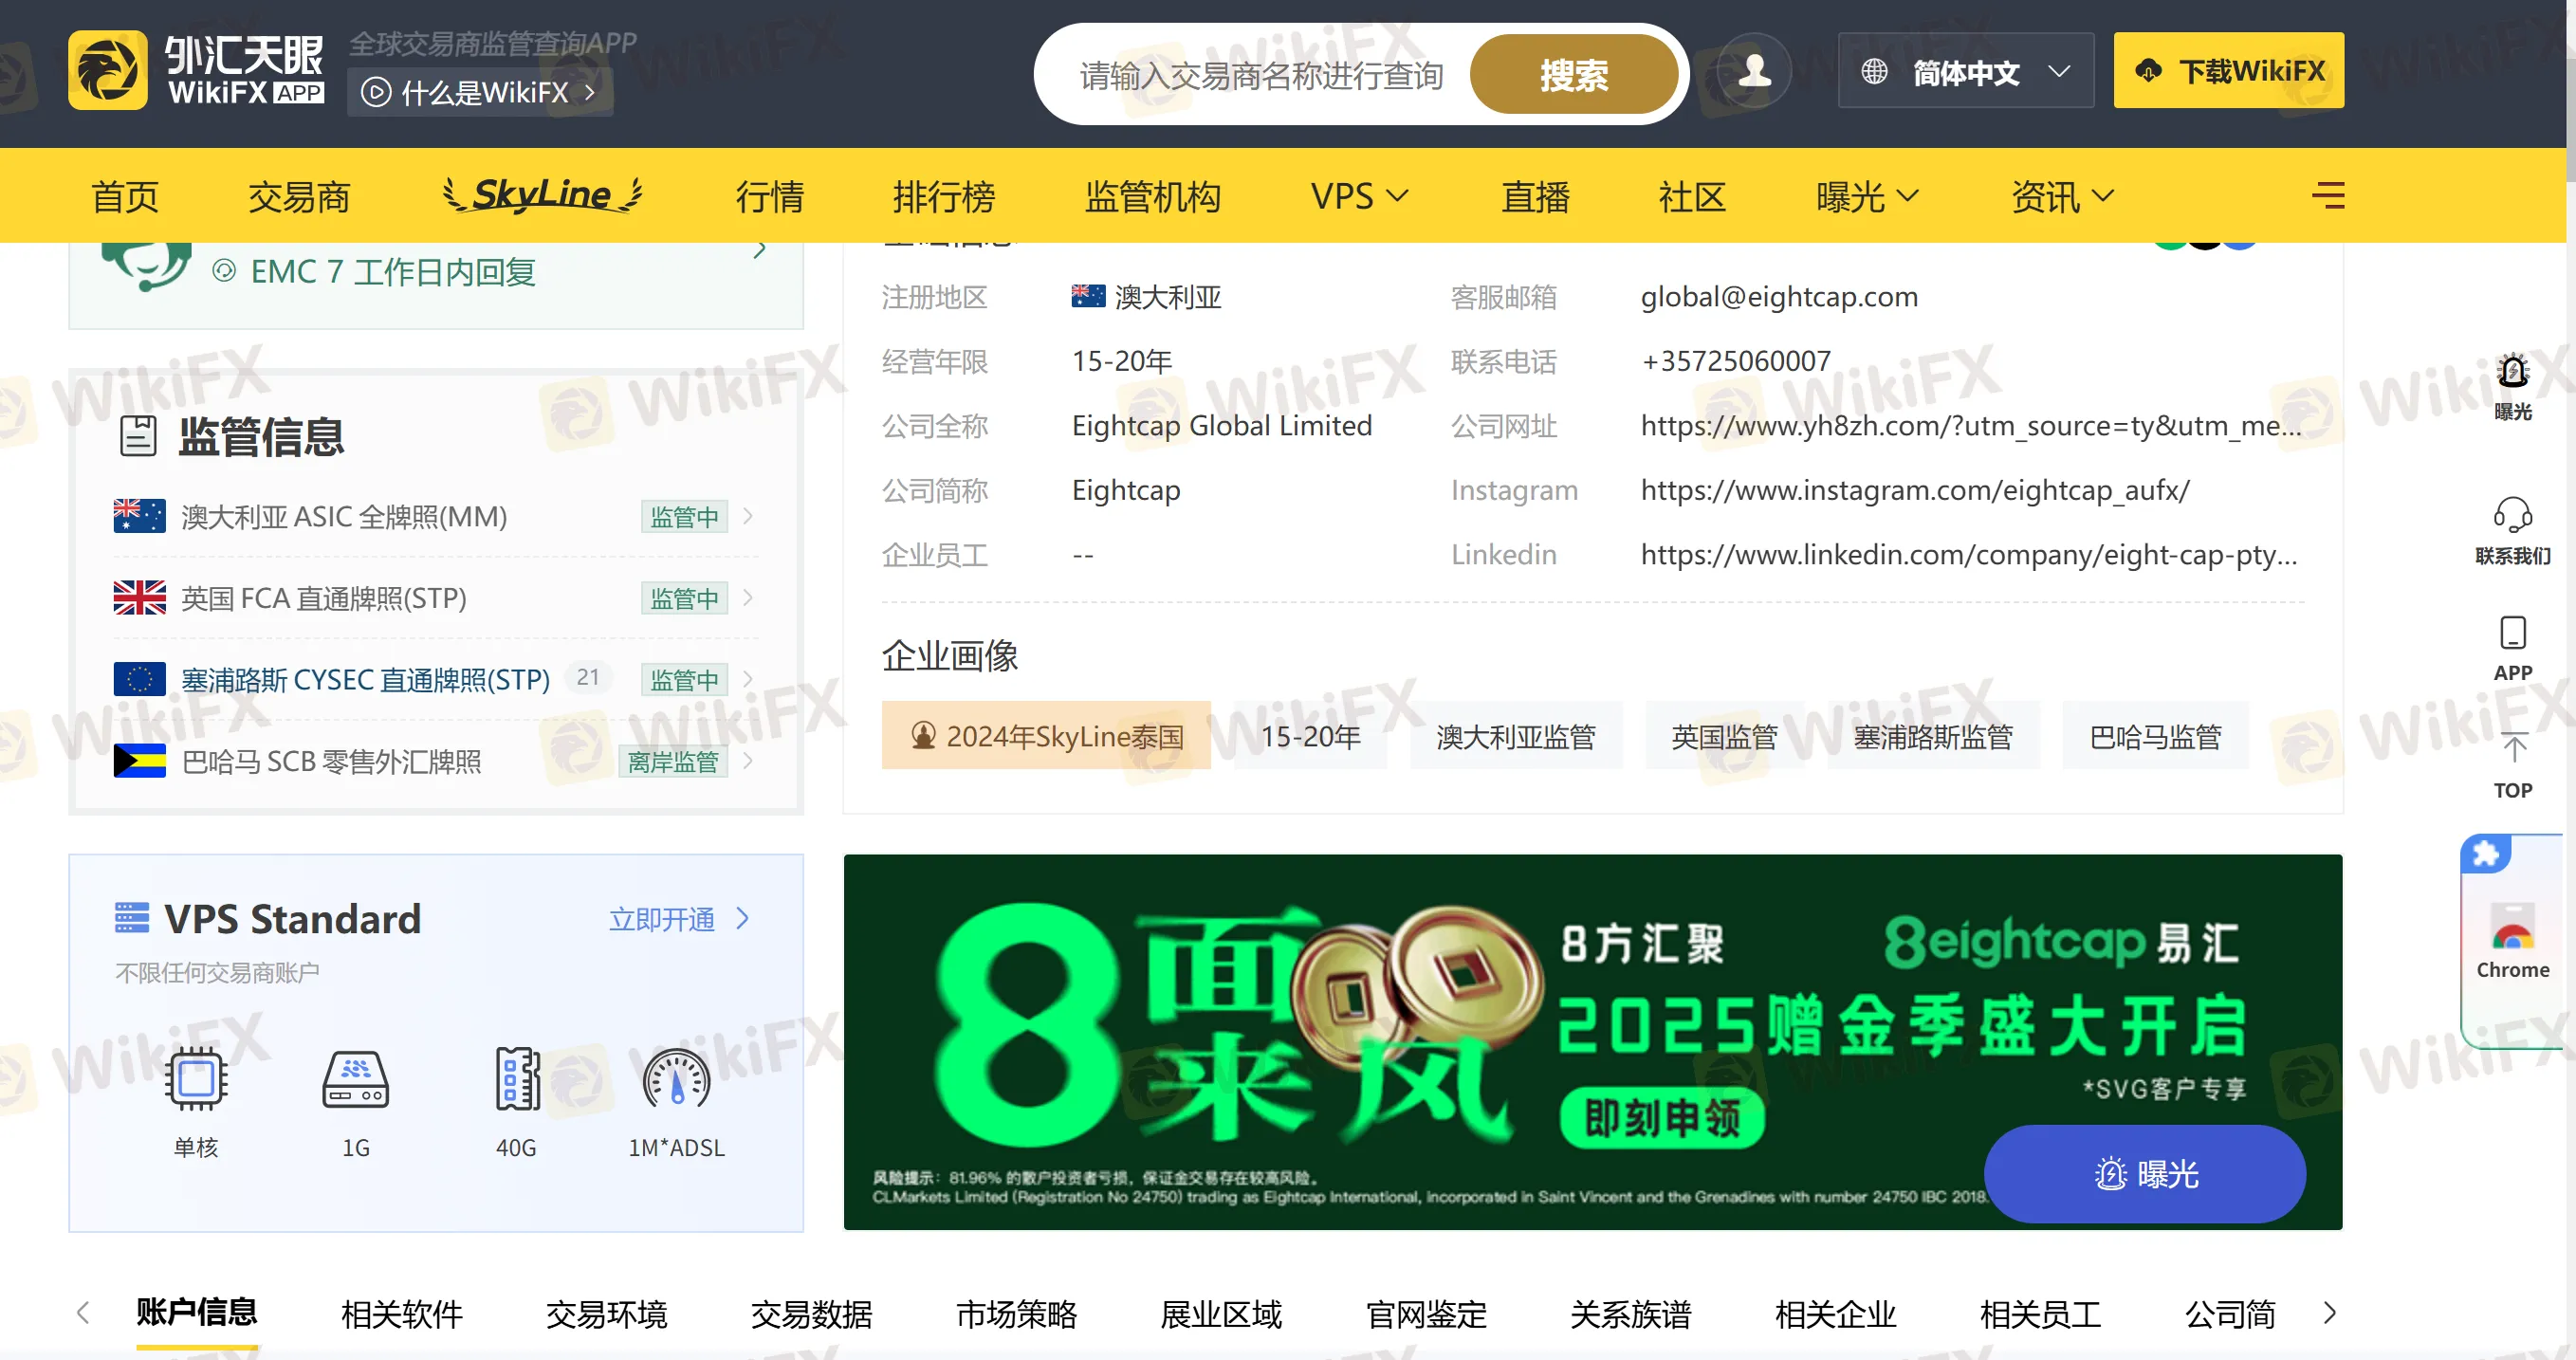Screen dimensions: 2576x1360
Task: Open the APP phone icon in sidebar
Action: [2512, 634]
